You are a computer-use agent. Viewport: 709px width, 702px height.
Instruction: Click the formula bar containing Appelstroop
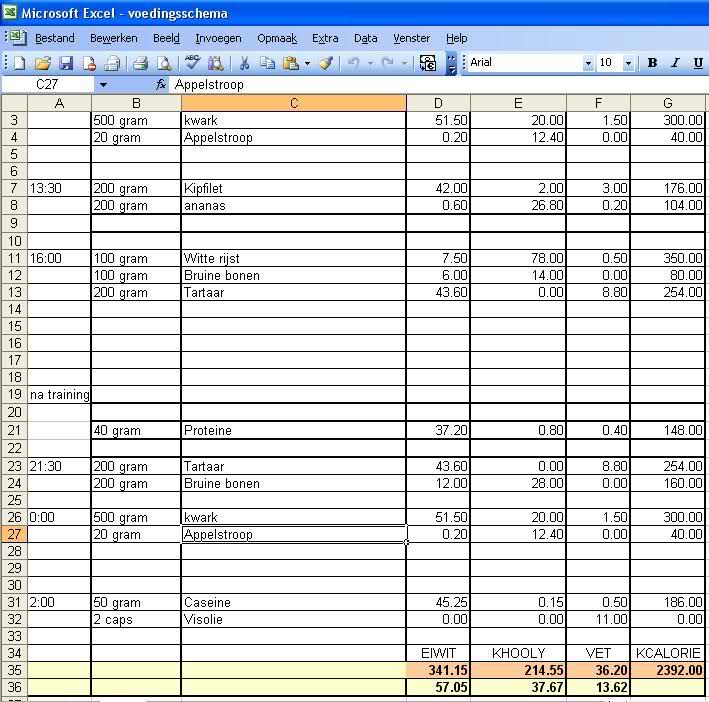pyautogui.click(x=400, y=85)
